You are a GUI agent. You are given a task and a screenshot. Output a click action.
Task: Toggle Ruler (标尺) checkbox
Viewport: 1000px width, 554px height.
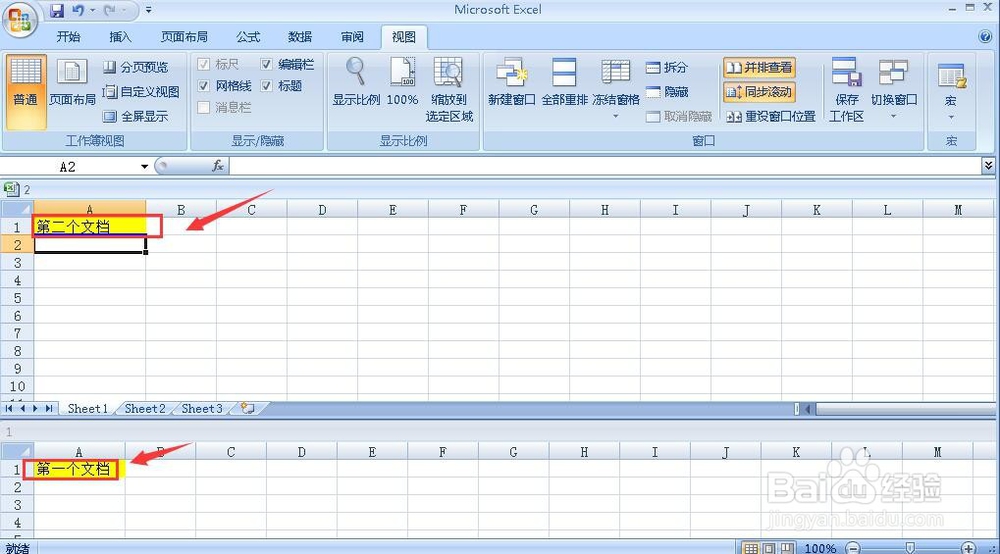tap(203, 64)
